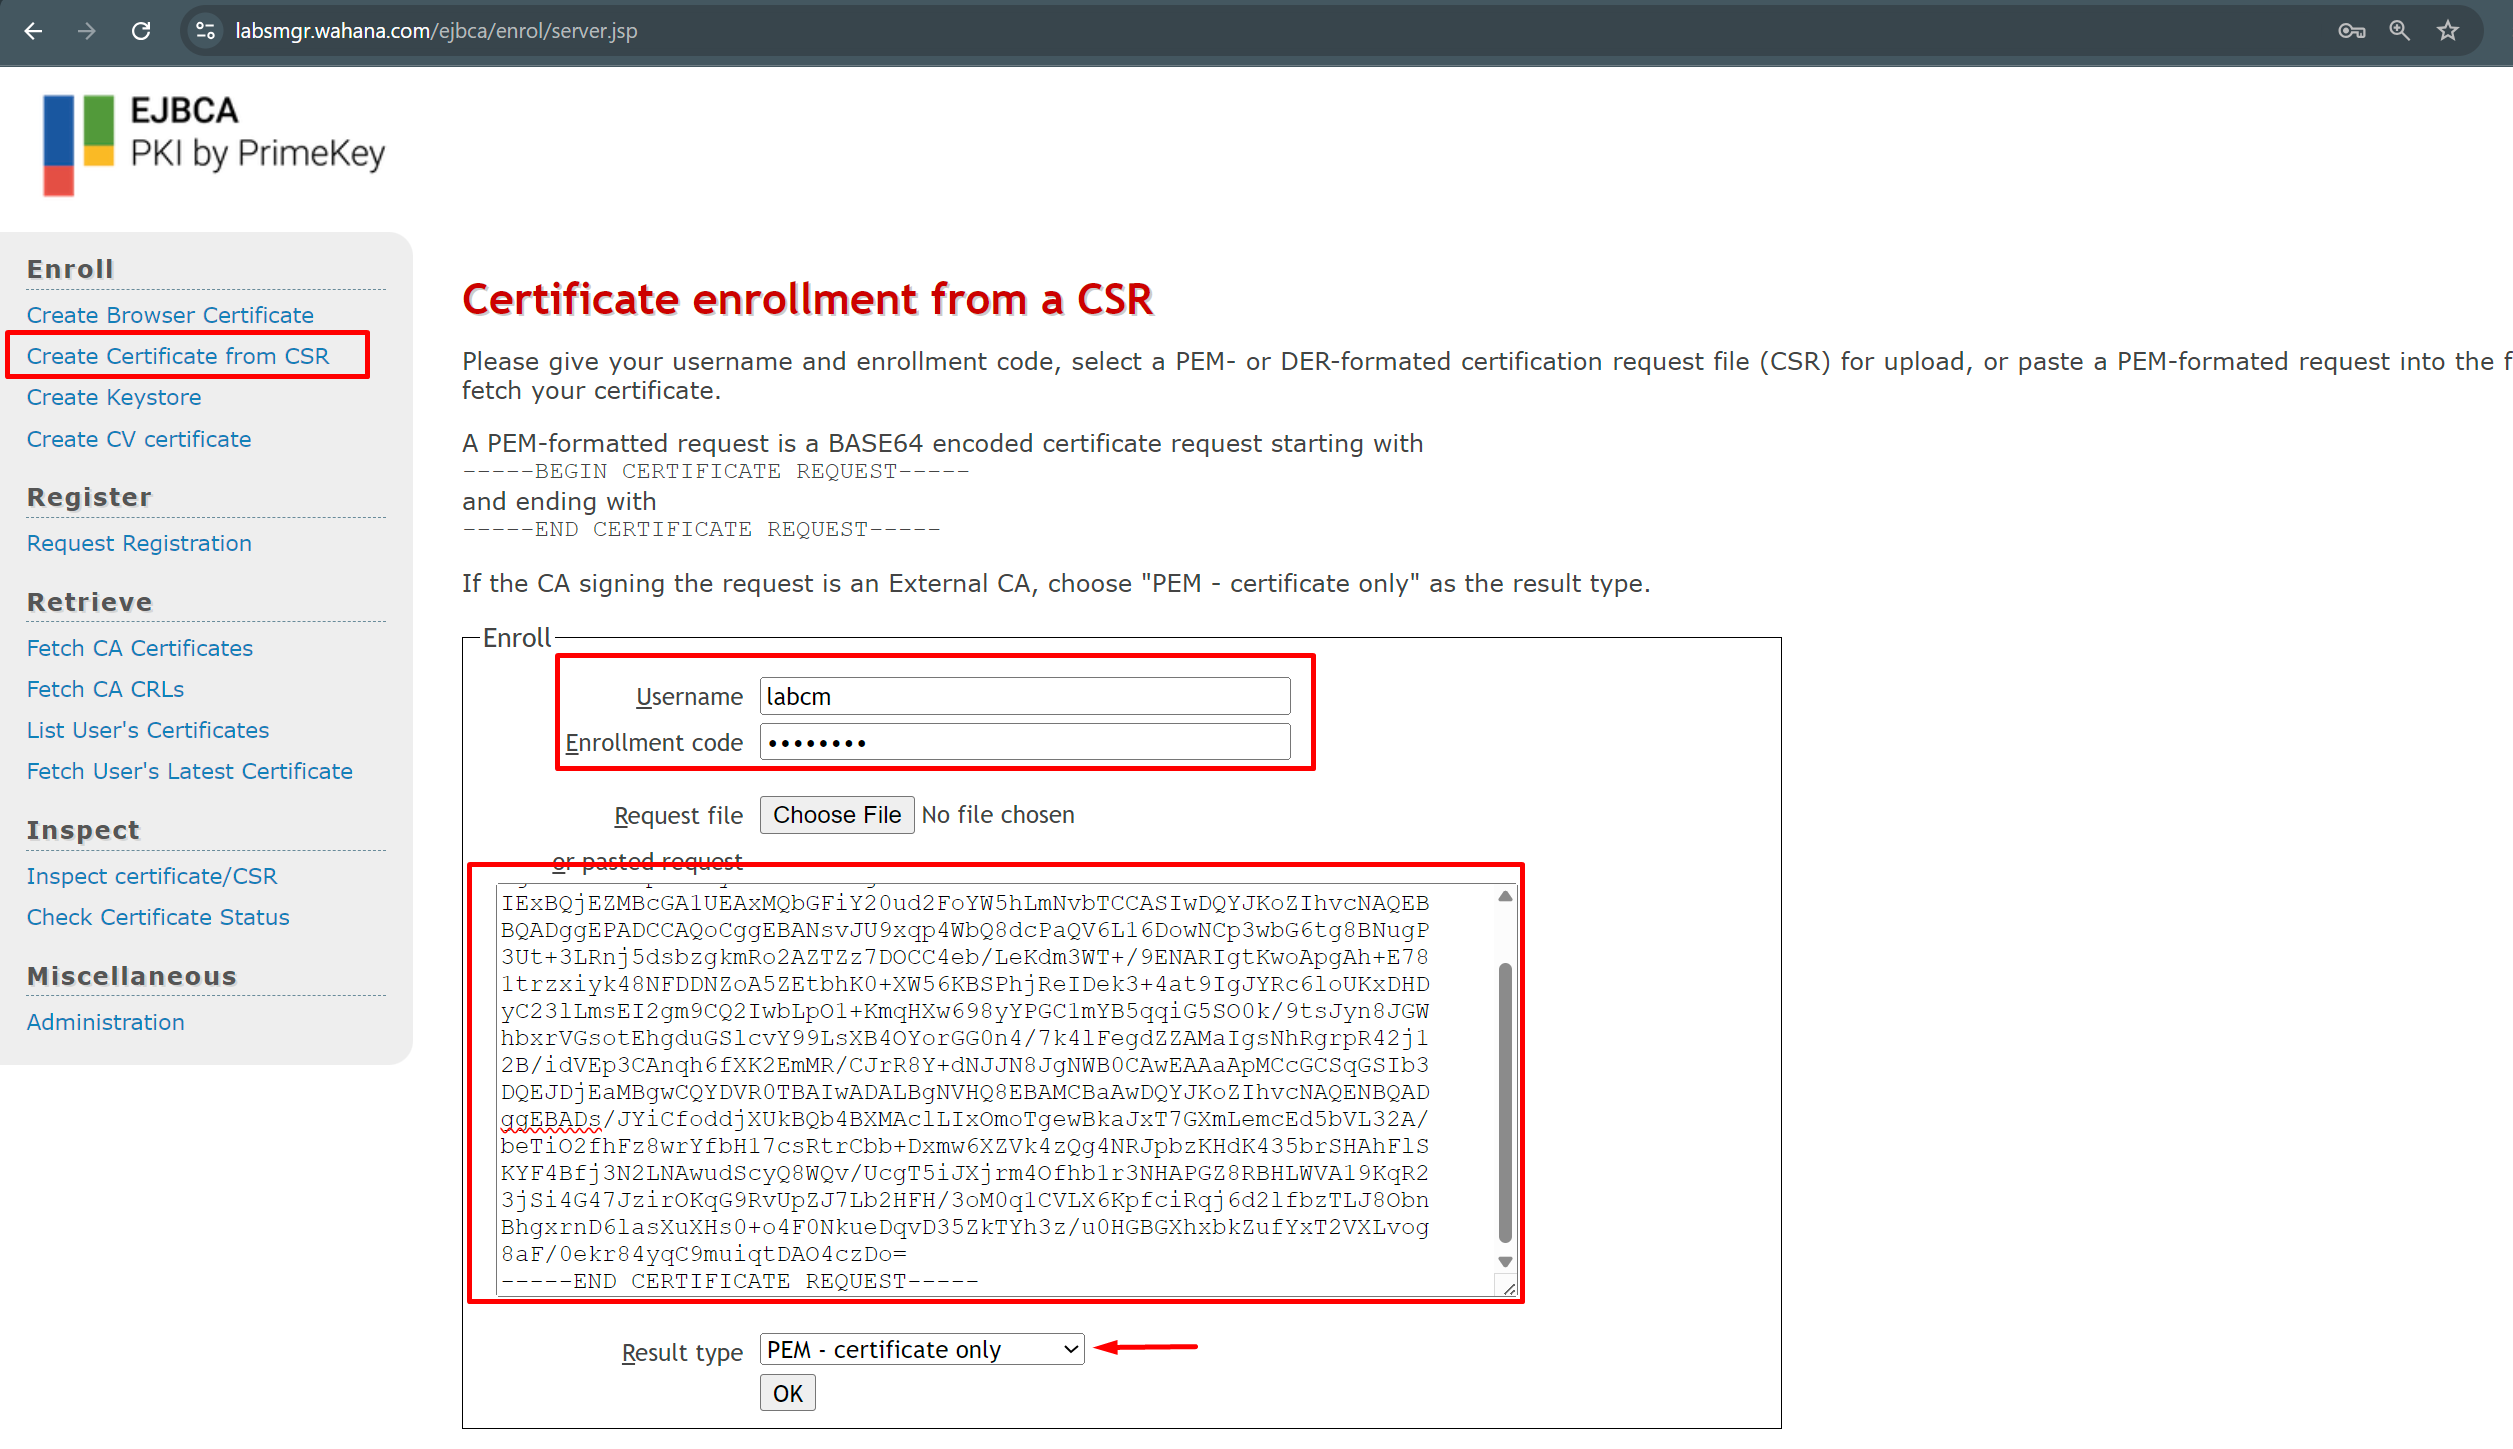Open Create Browser Certificate menu link
This screenshot has width=2513, height=1449.
click(170, 315)
